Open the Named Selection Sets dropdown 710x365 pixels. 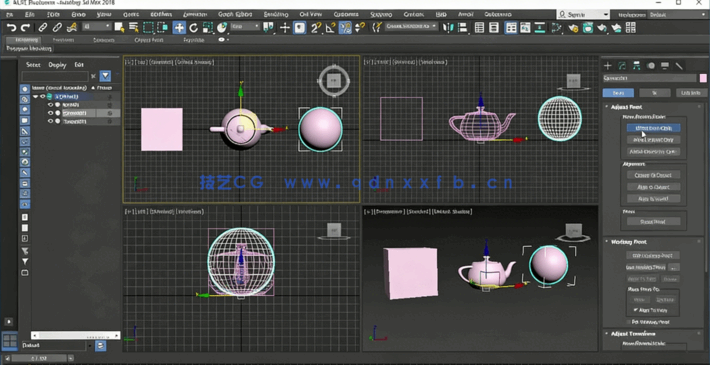411,27
